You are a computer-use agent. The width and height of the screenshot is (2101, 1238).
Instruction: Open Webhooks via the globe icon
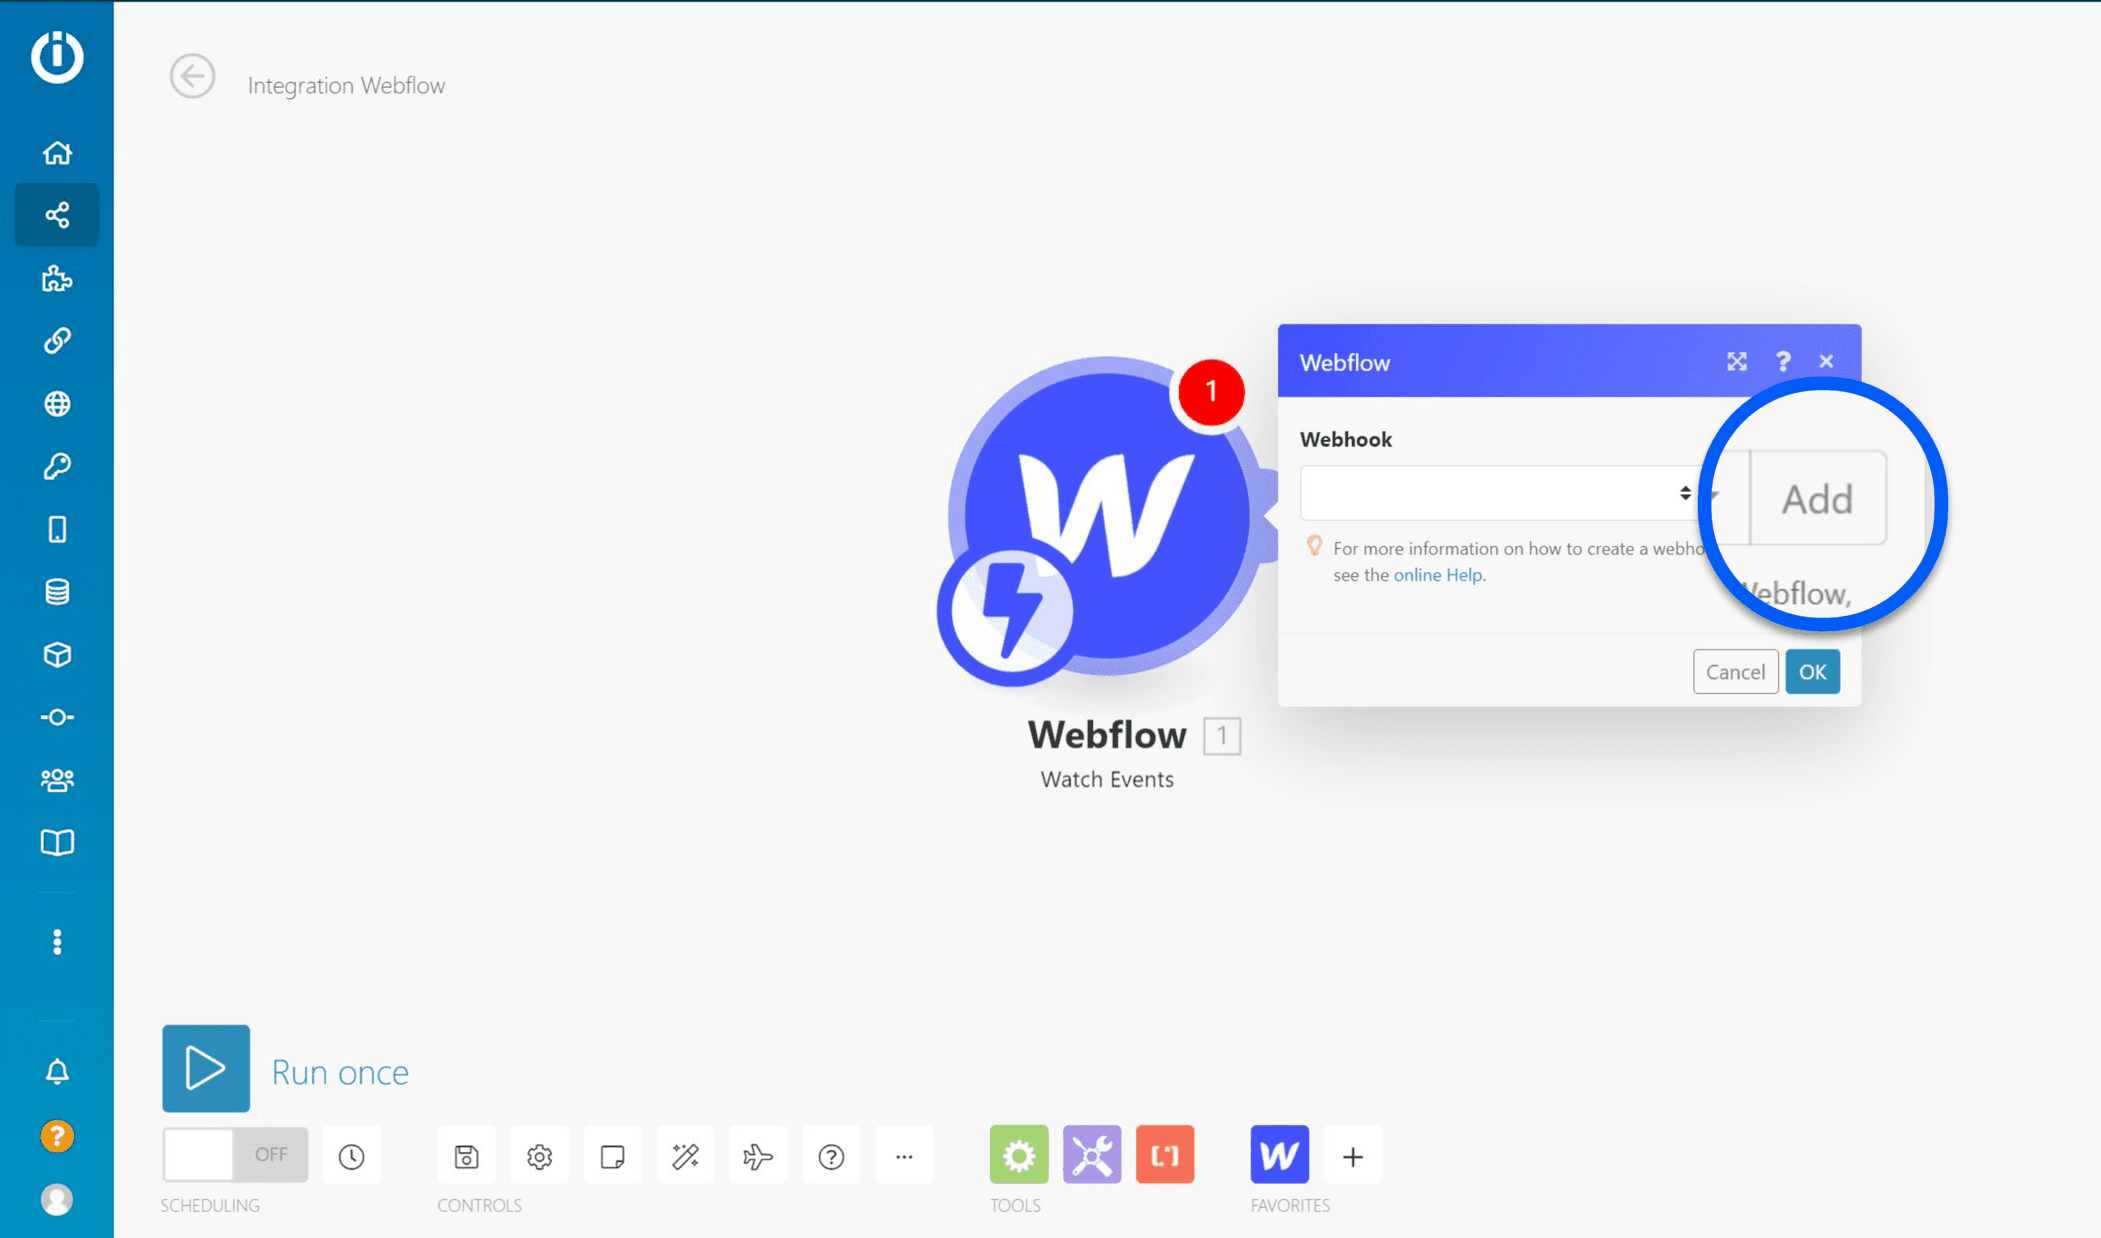tap(57, 404)
